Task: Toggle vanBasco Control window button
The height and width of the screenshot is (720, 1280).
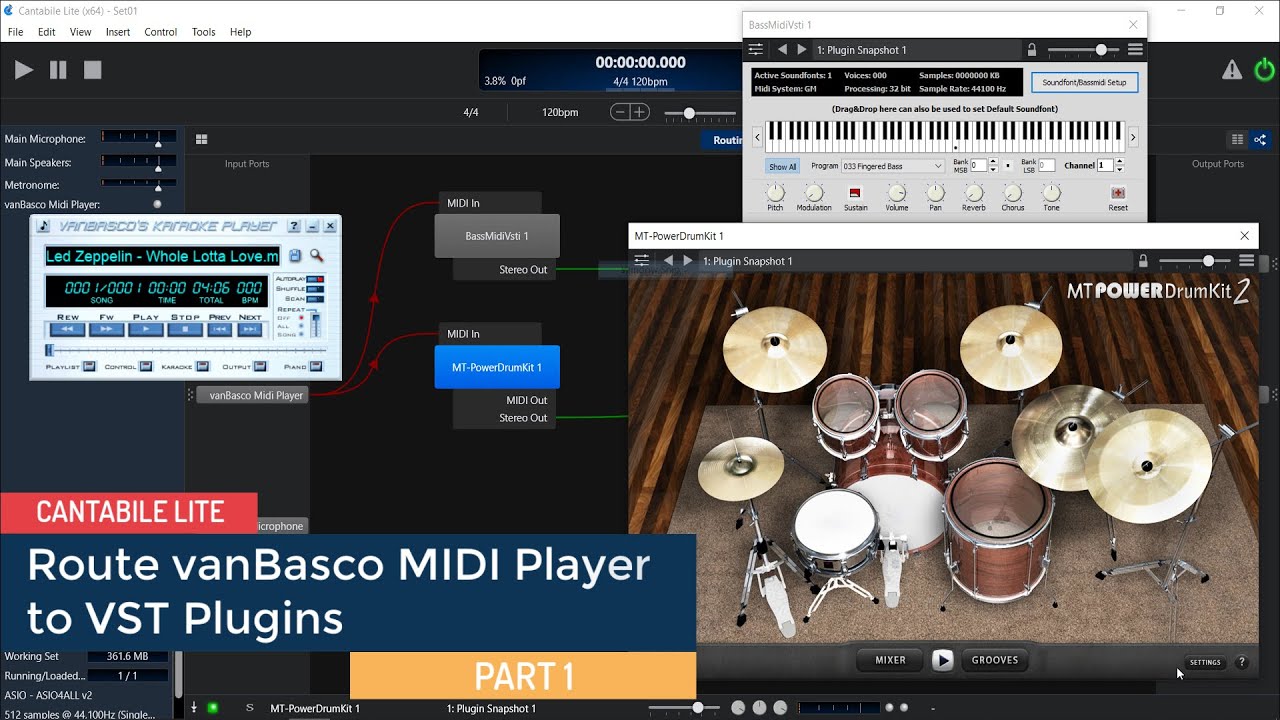Action: click(146, 367)
